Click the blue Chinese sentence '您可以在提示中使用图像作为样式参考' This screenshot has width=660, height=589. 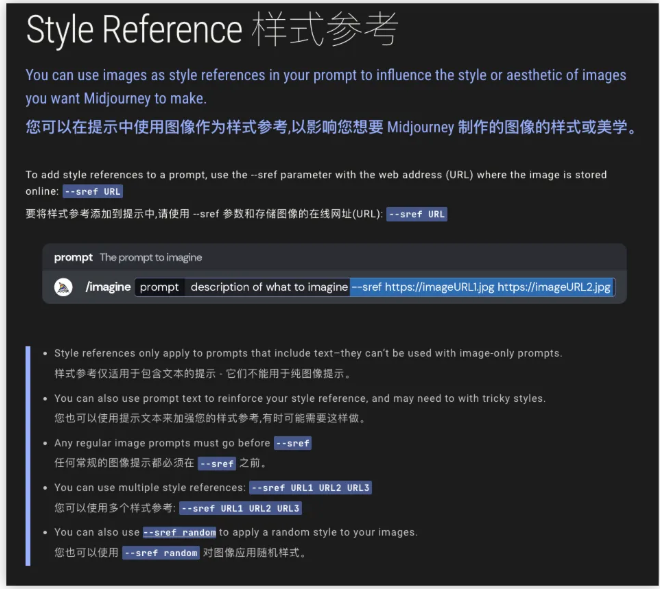coord(332,127)
